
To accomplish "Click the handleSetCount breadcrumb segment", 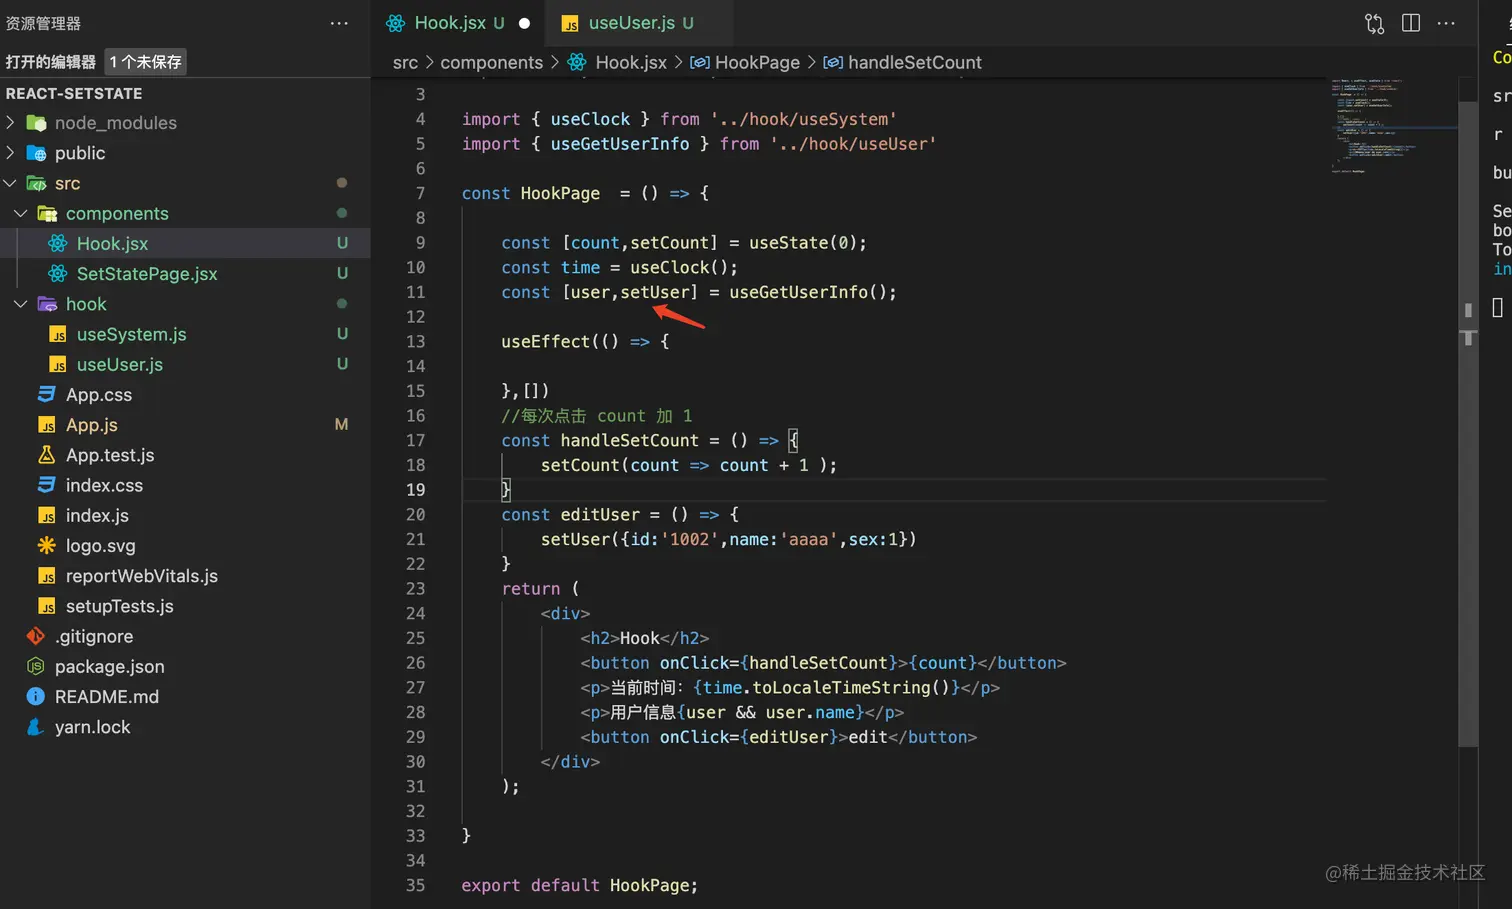I will pyautogui.click(x=915, y=62).
